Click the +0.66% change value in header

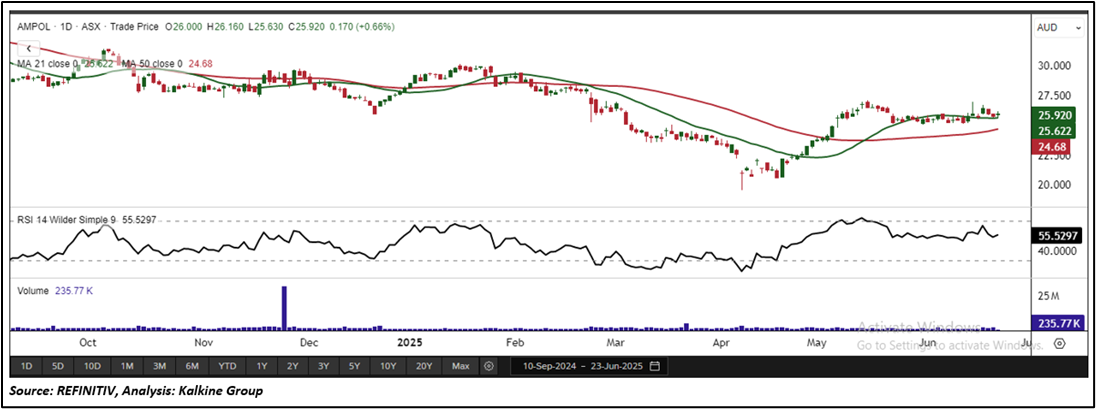pos(375,27)
